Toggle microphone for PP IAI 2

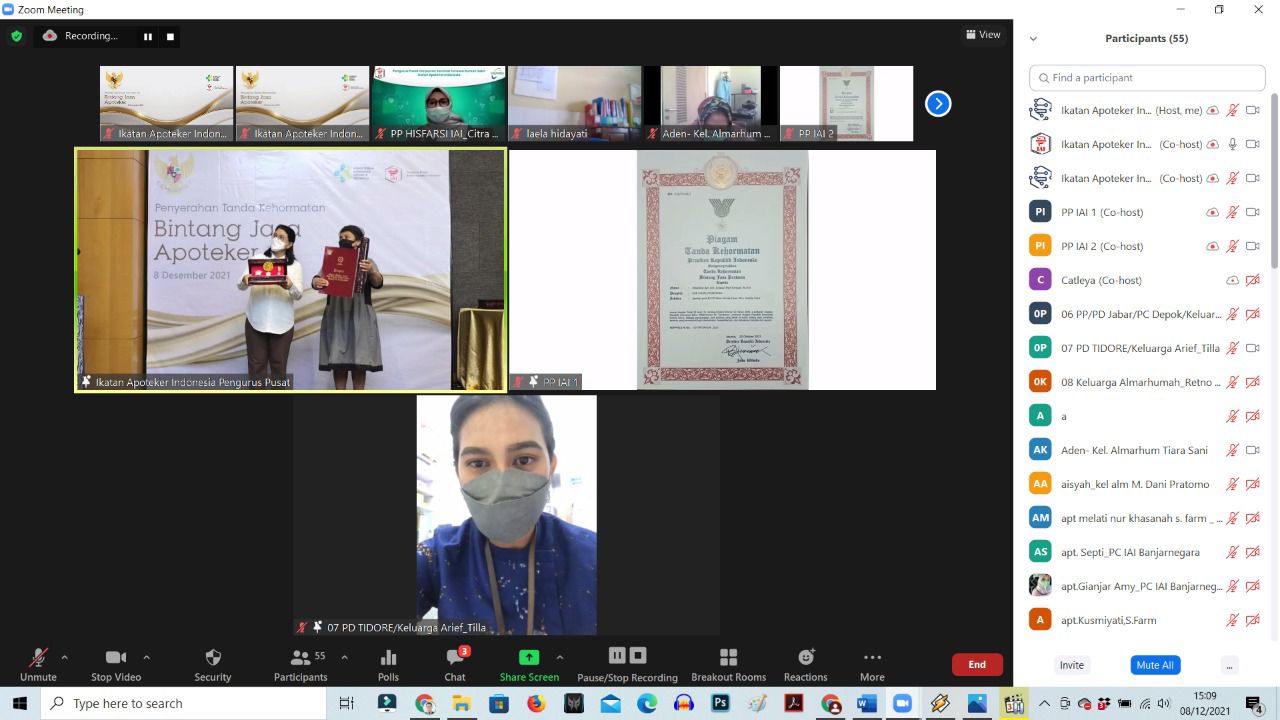pyautogui.click(x=1233, y=247)
